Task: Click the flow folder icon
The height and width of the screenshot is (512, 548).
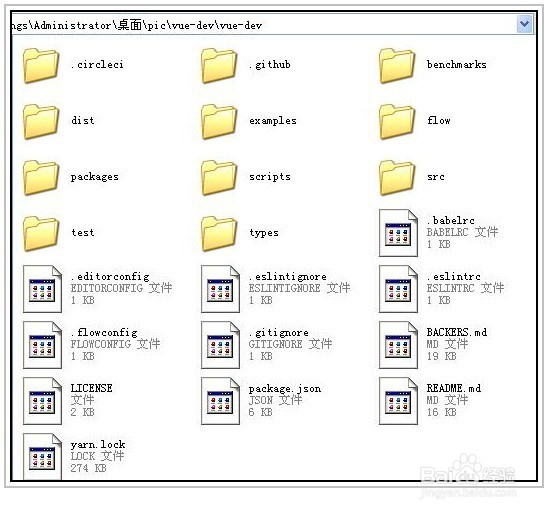Action: click(x=397, y=122)
